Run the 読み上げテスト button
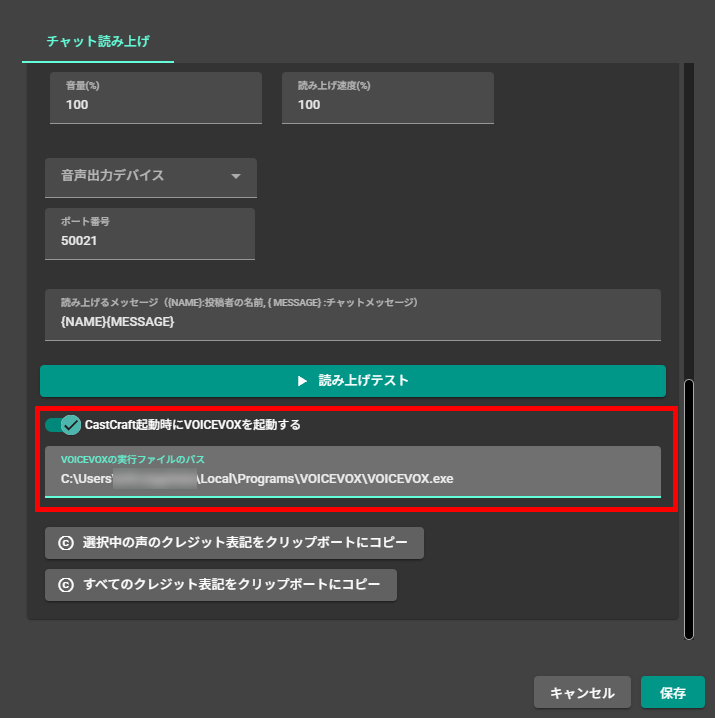The image size is (715, 718). coord(353,381)
